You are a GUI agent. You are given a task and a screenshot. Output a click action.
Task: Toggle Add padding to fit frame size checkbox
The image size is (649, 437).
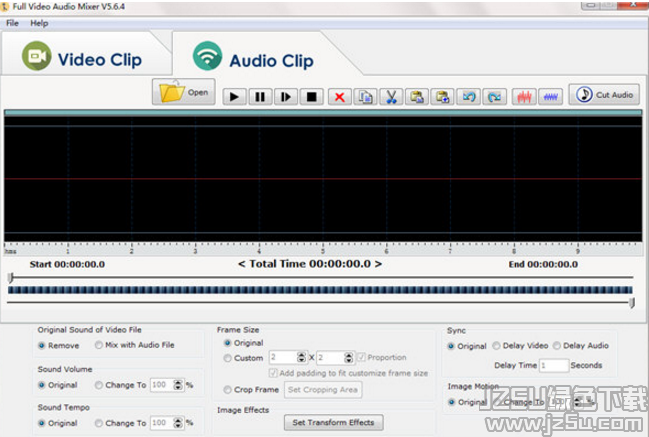tap(273, 373)
